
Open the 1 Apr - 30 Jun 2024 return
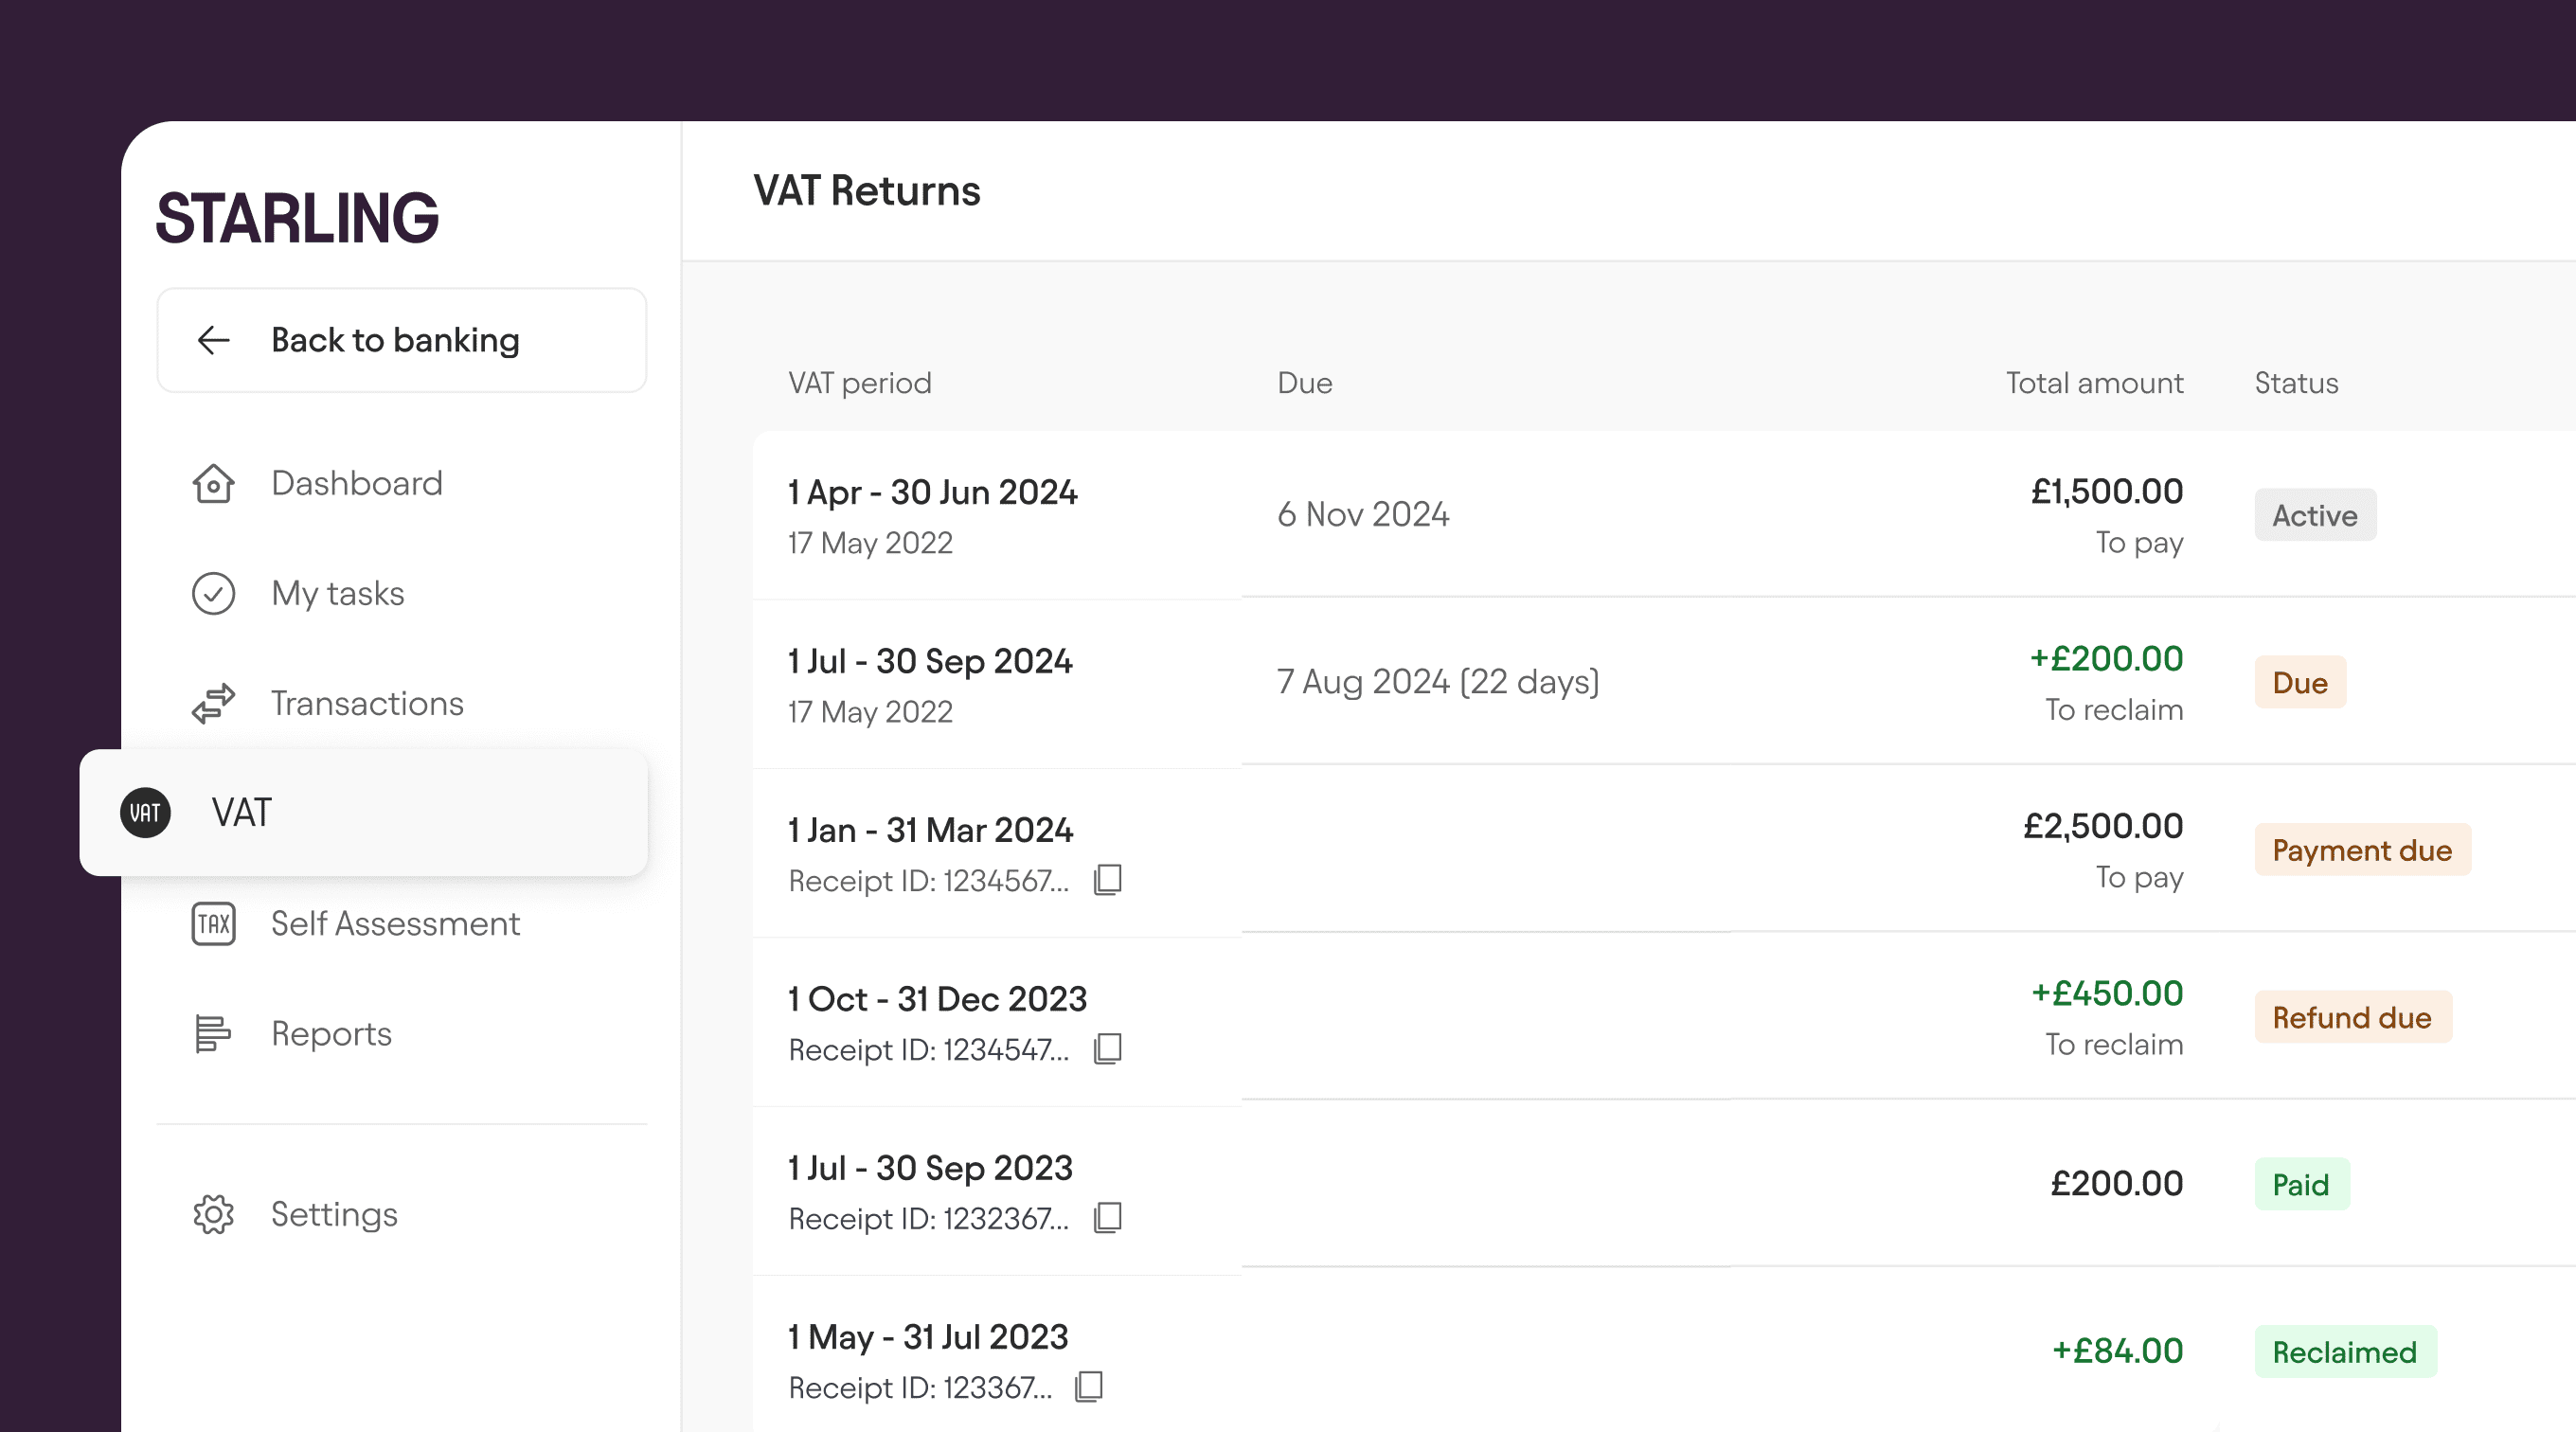point(932,493)
